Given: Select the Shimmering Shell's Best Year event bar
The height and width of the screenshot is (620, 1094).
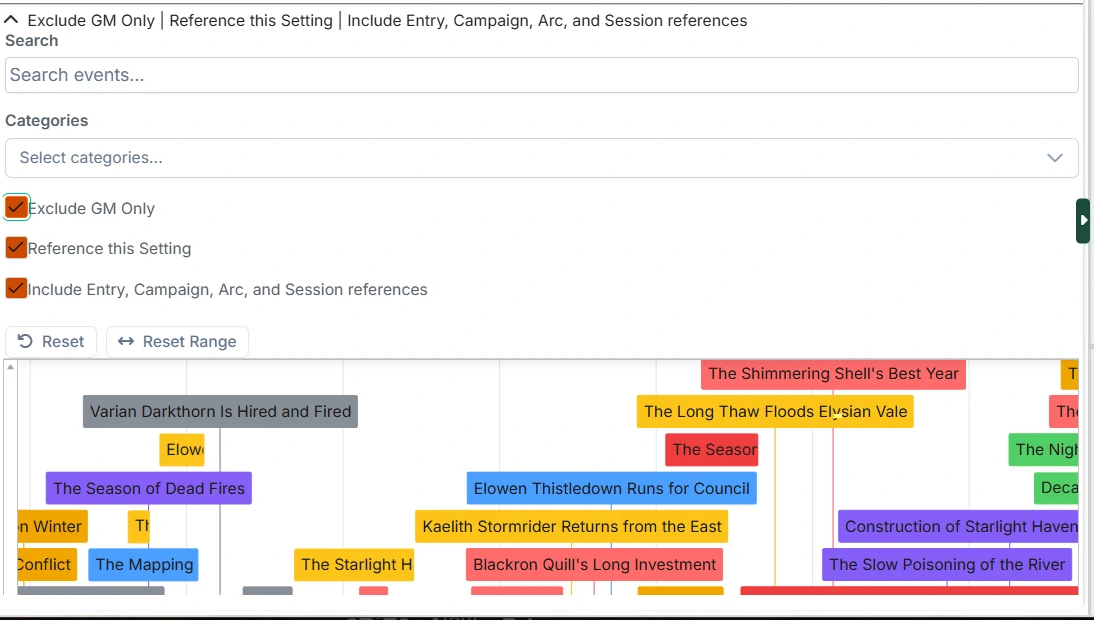Looking at the screenshot, I should (832, 373).
